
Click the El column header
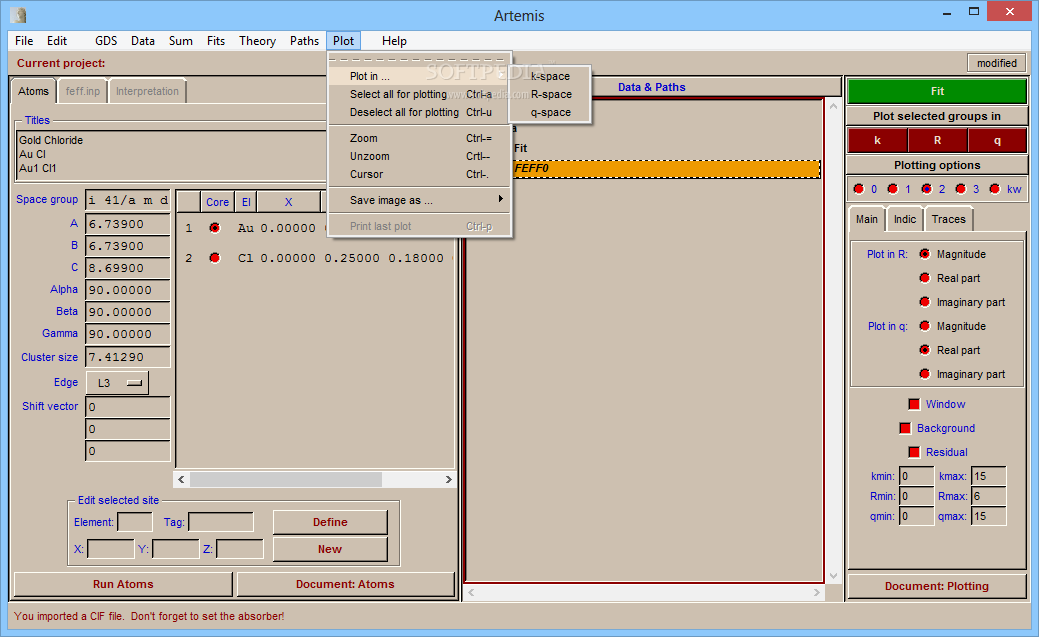point(246,202)
